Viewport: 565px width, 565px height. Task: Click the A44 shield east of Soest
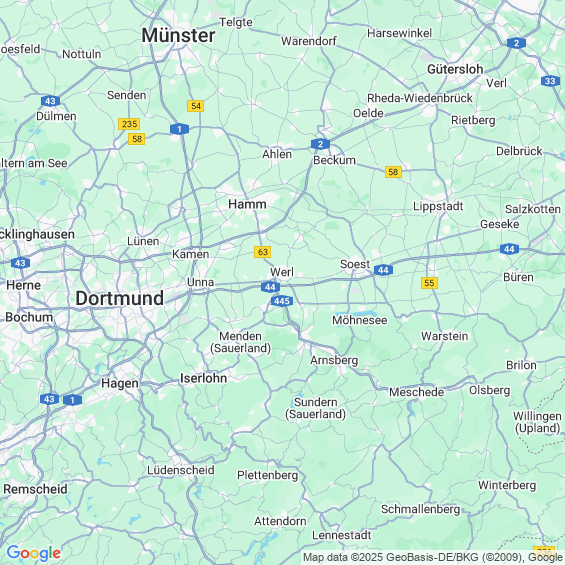tap(383, 270)
